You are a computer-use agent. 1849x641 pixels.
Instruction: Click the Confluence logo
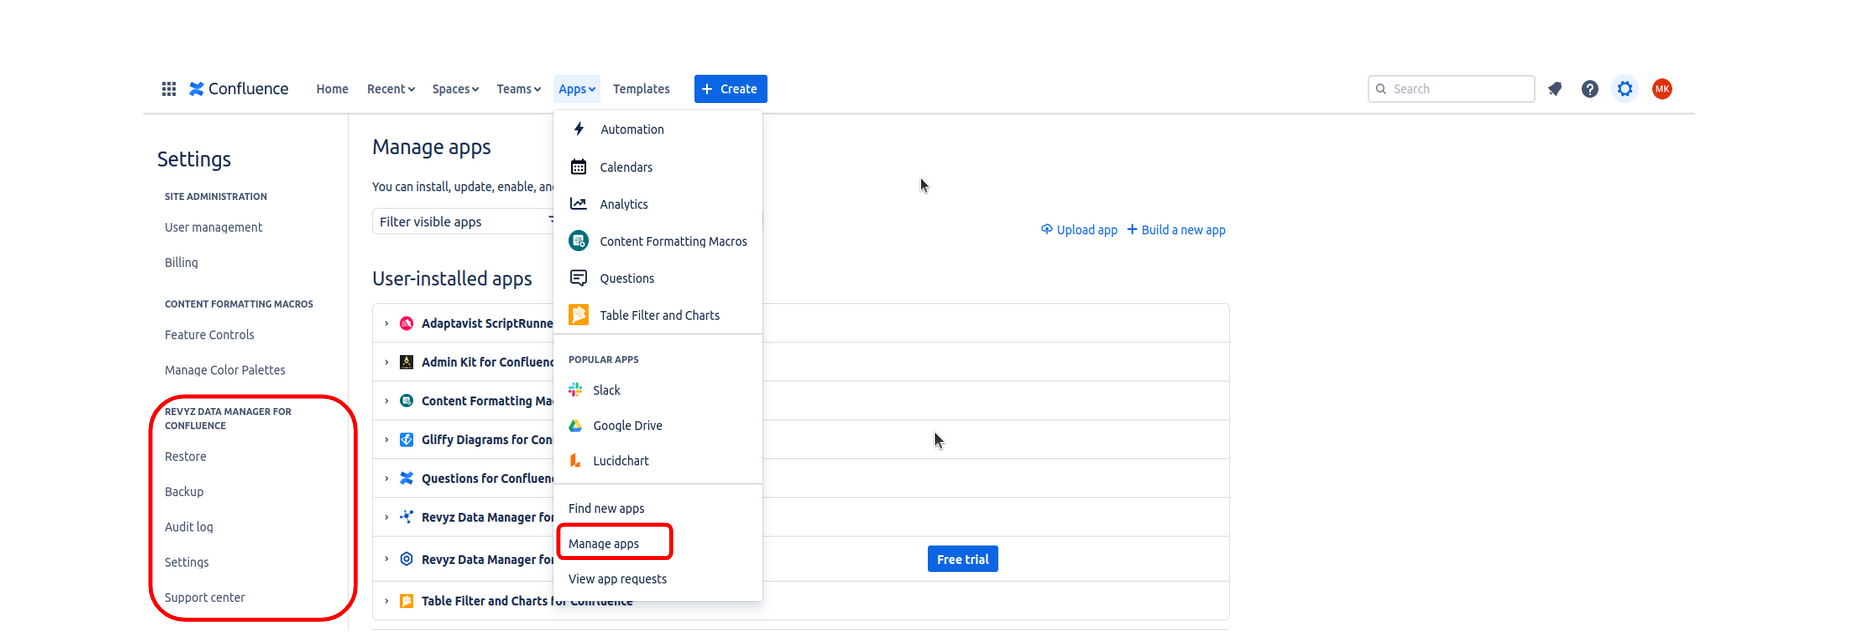coord(239,89)
